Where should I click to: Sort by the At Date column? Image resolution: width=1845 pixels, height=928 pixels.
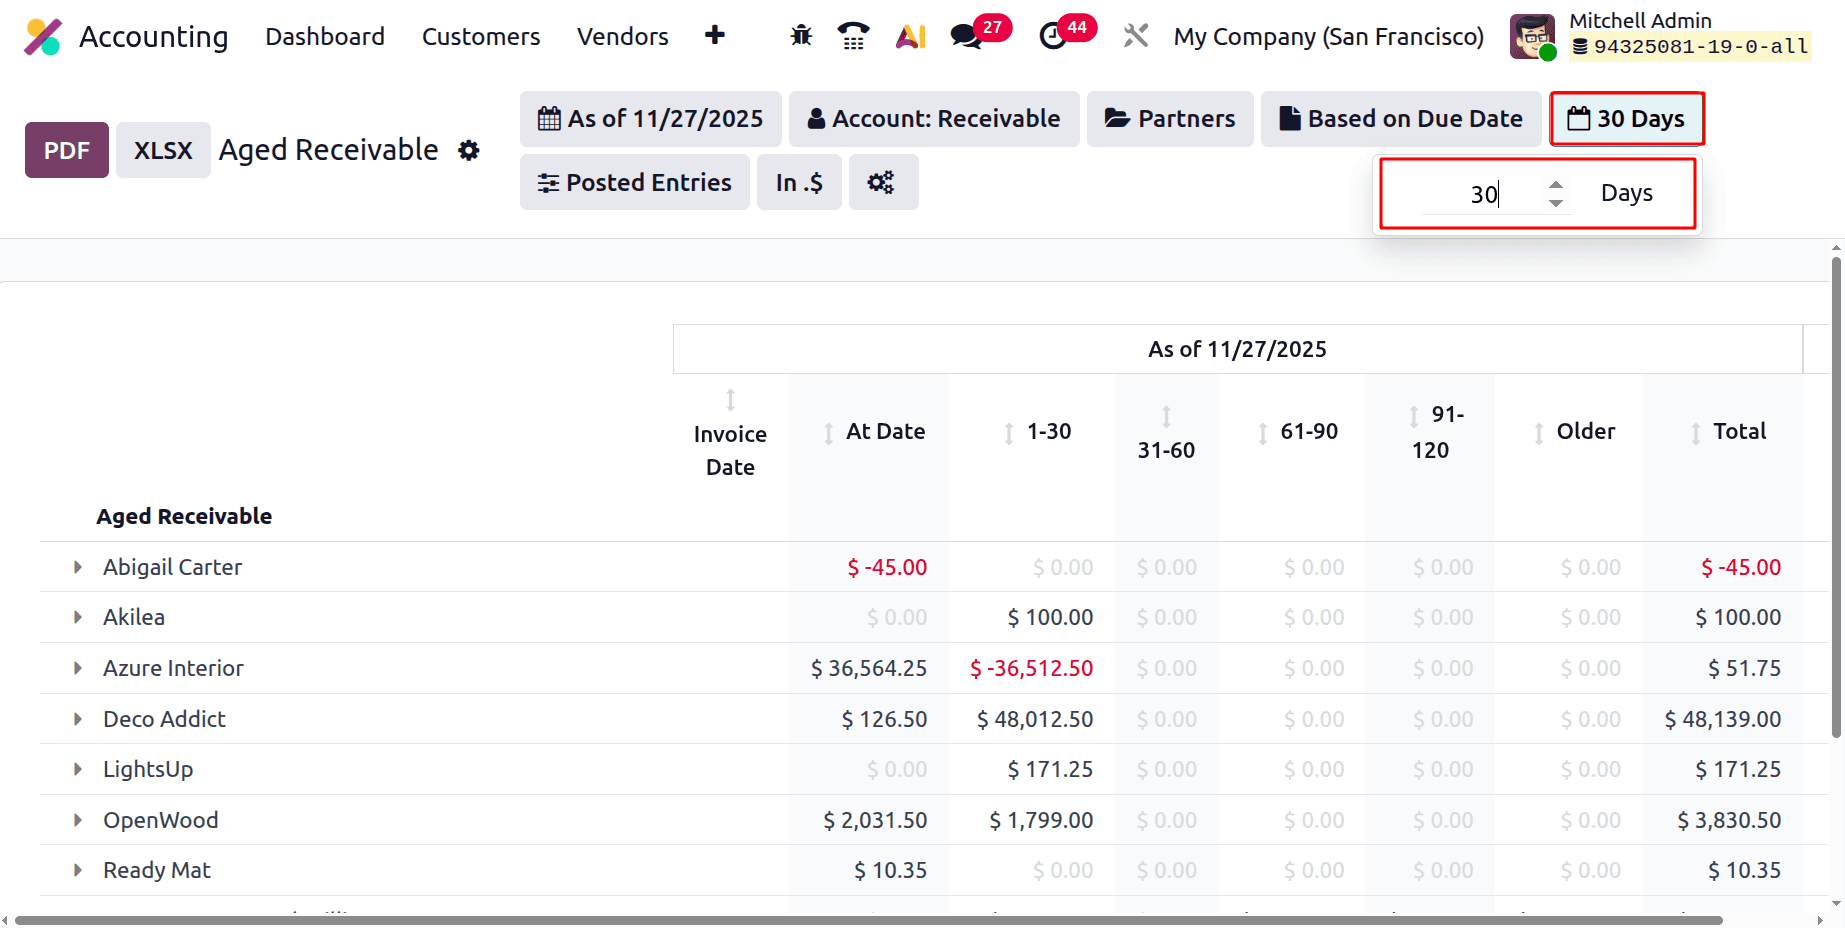828,433
